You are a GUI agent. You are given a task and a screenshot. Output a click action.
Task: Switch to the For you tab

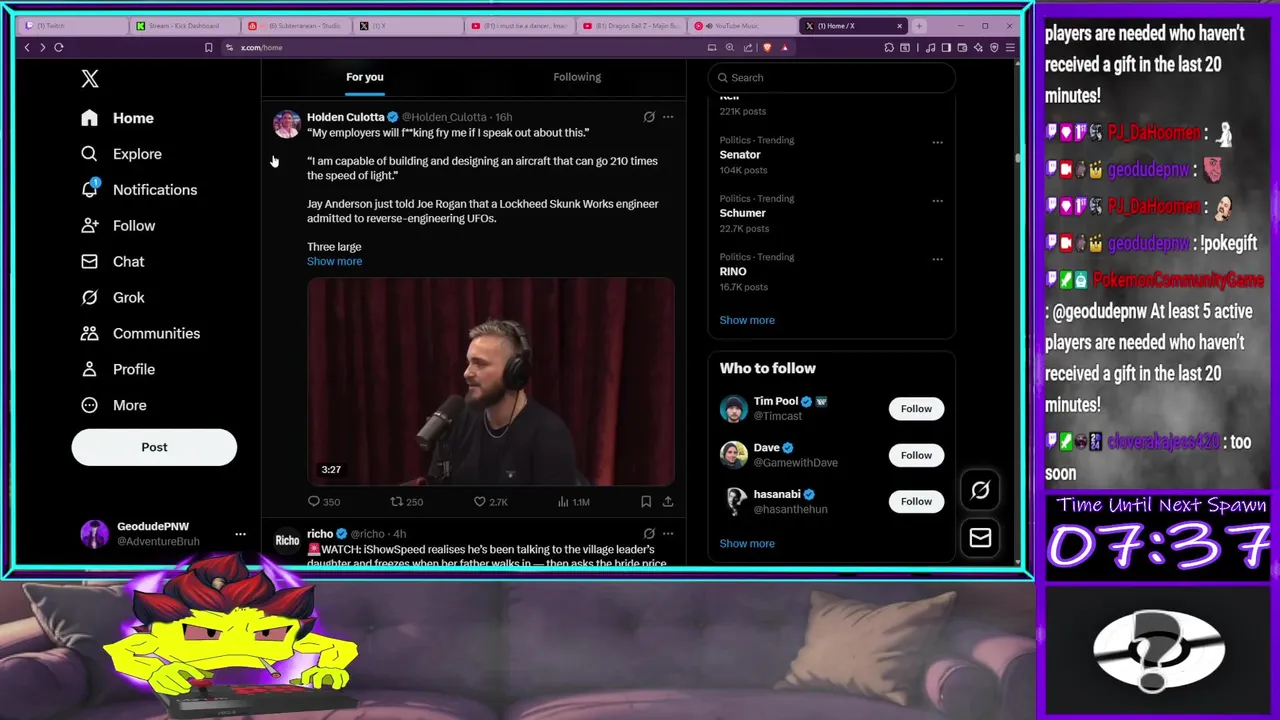pos(365,77)
